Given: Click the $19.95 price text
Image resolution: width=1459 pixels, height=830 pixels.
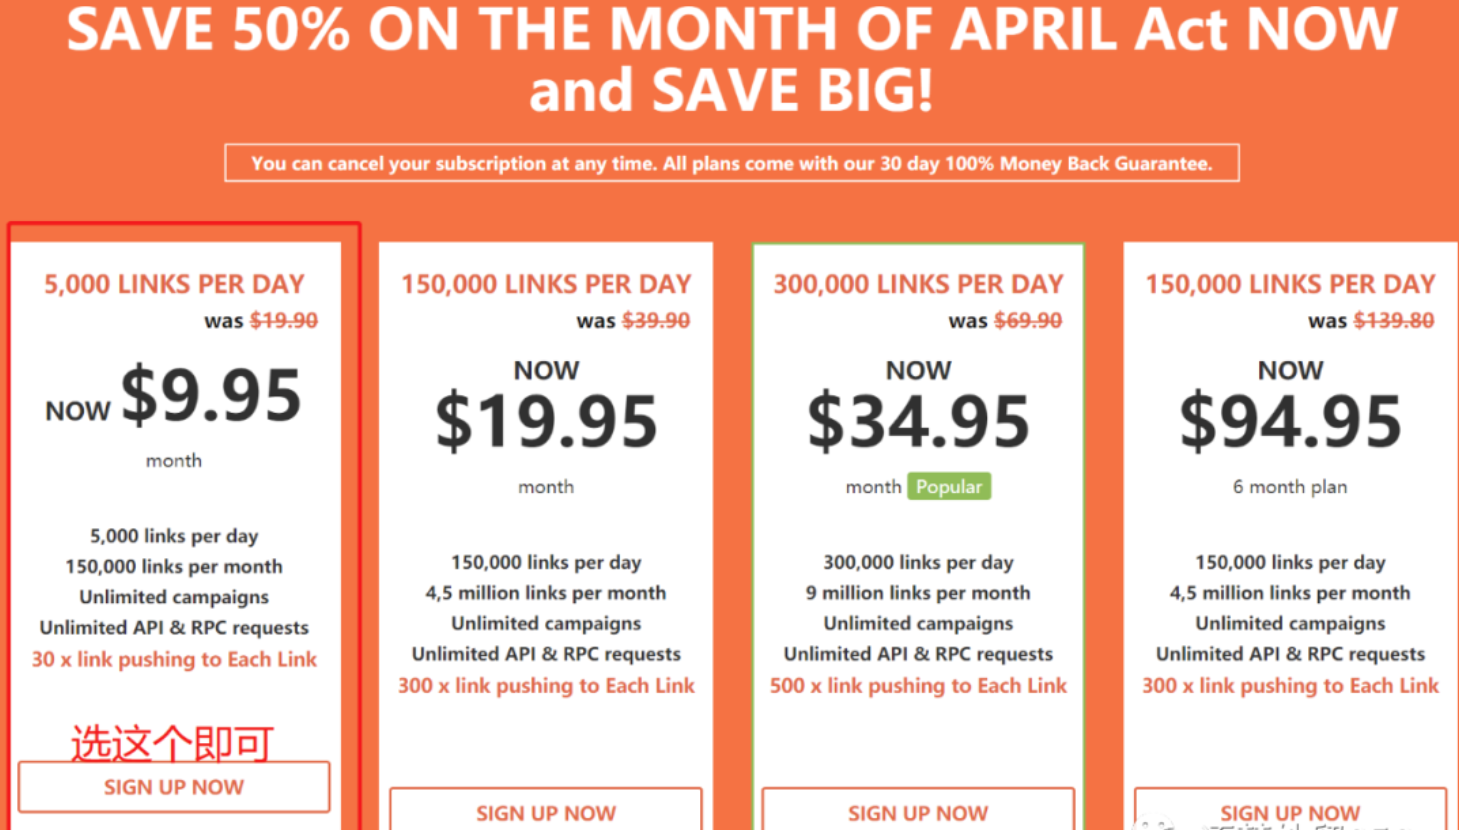Looking at the screenshot, I should tap(546, 421).
